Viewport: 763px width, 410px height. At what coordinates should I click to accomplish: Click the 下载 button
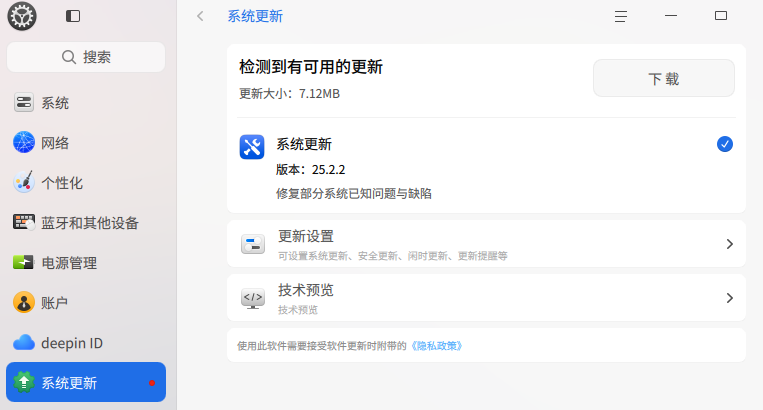click(x=664, y=78)
